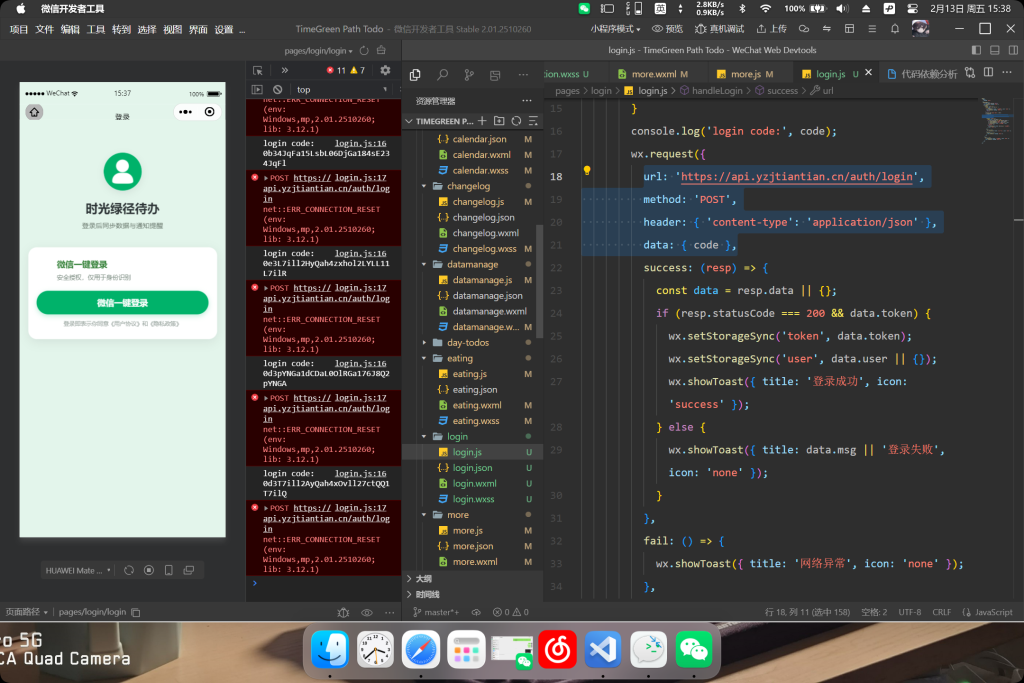Image resolution: width=1024 pixels, height=683 pixels.
Task: Clear the console with the ban icon
Action: [x=277, y=90]
